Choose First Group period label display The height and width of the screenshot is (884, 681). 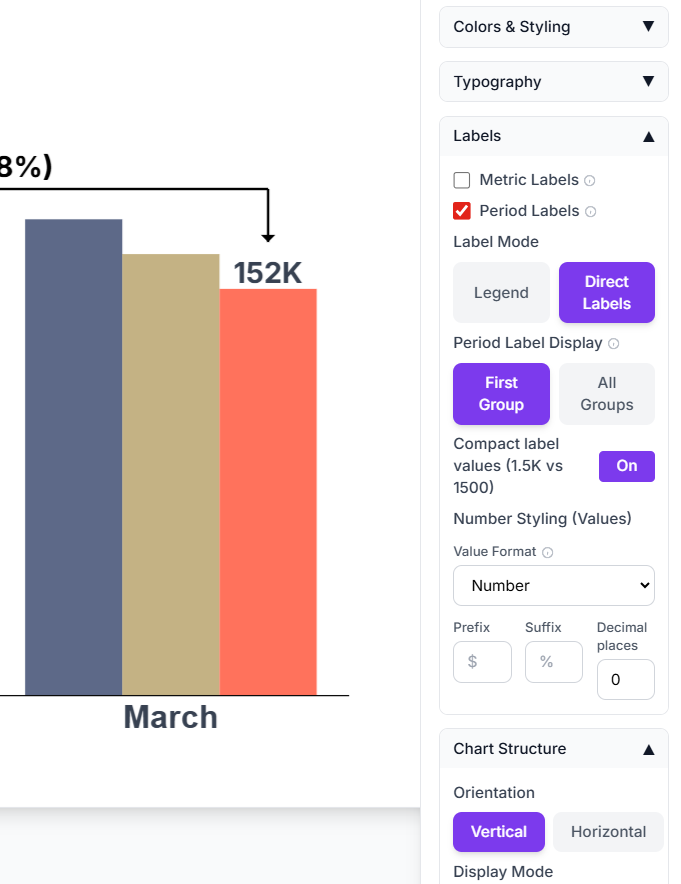click(x=501, y=394)
